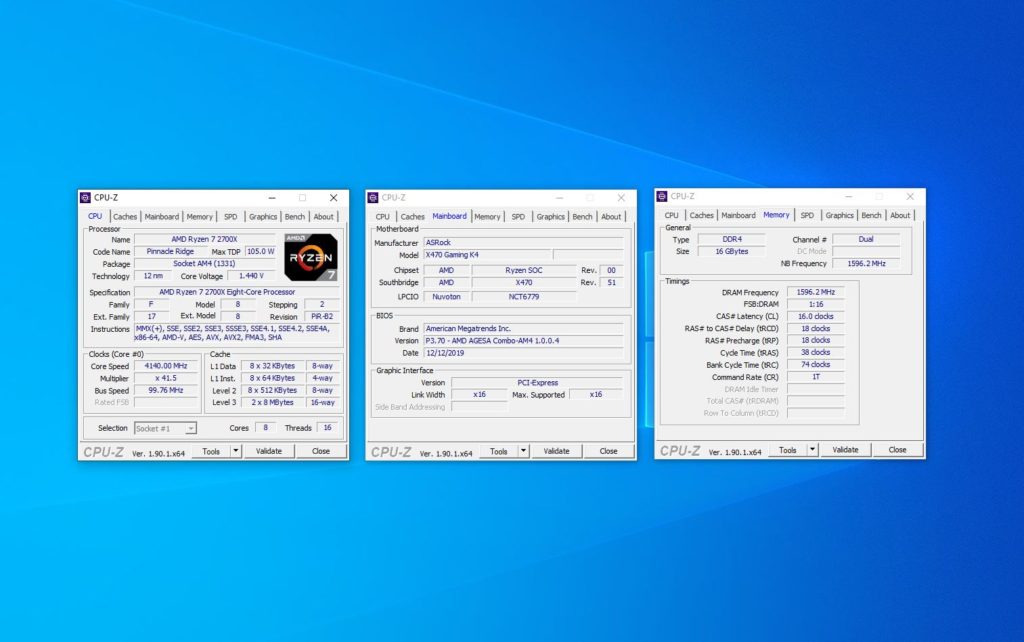1024x642 pixels.
Task: Click the Tools button in the Memory window
Action: point(787,450)
